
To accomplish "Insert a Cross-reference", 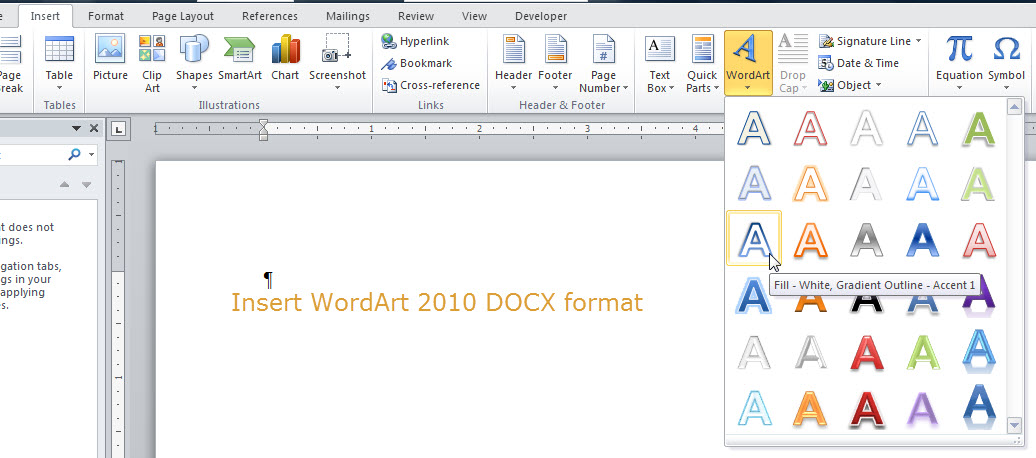I will (x=431, y=85).
